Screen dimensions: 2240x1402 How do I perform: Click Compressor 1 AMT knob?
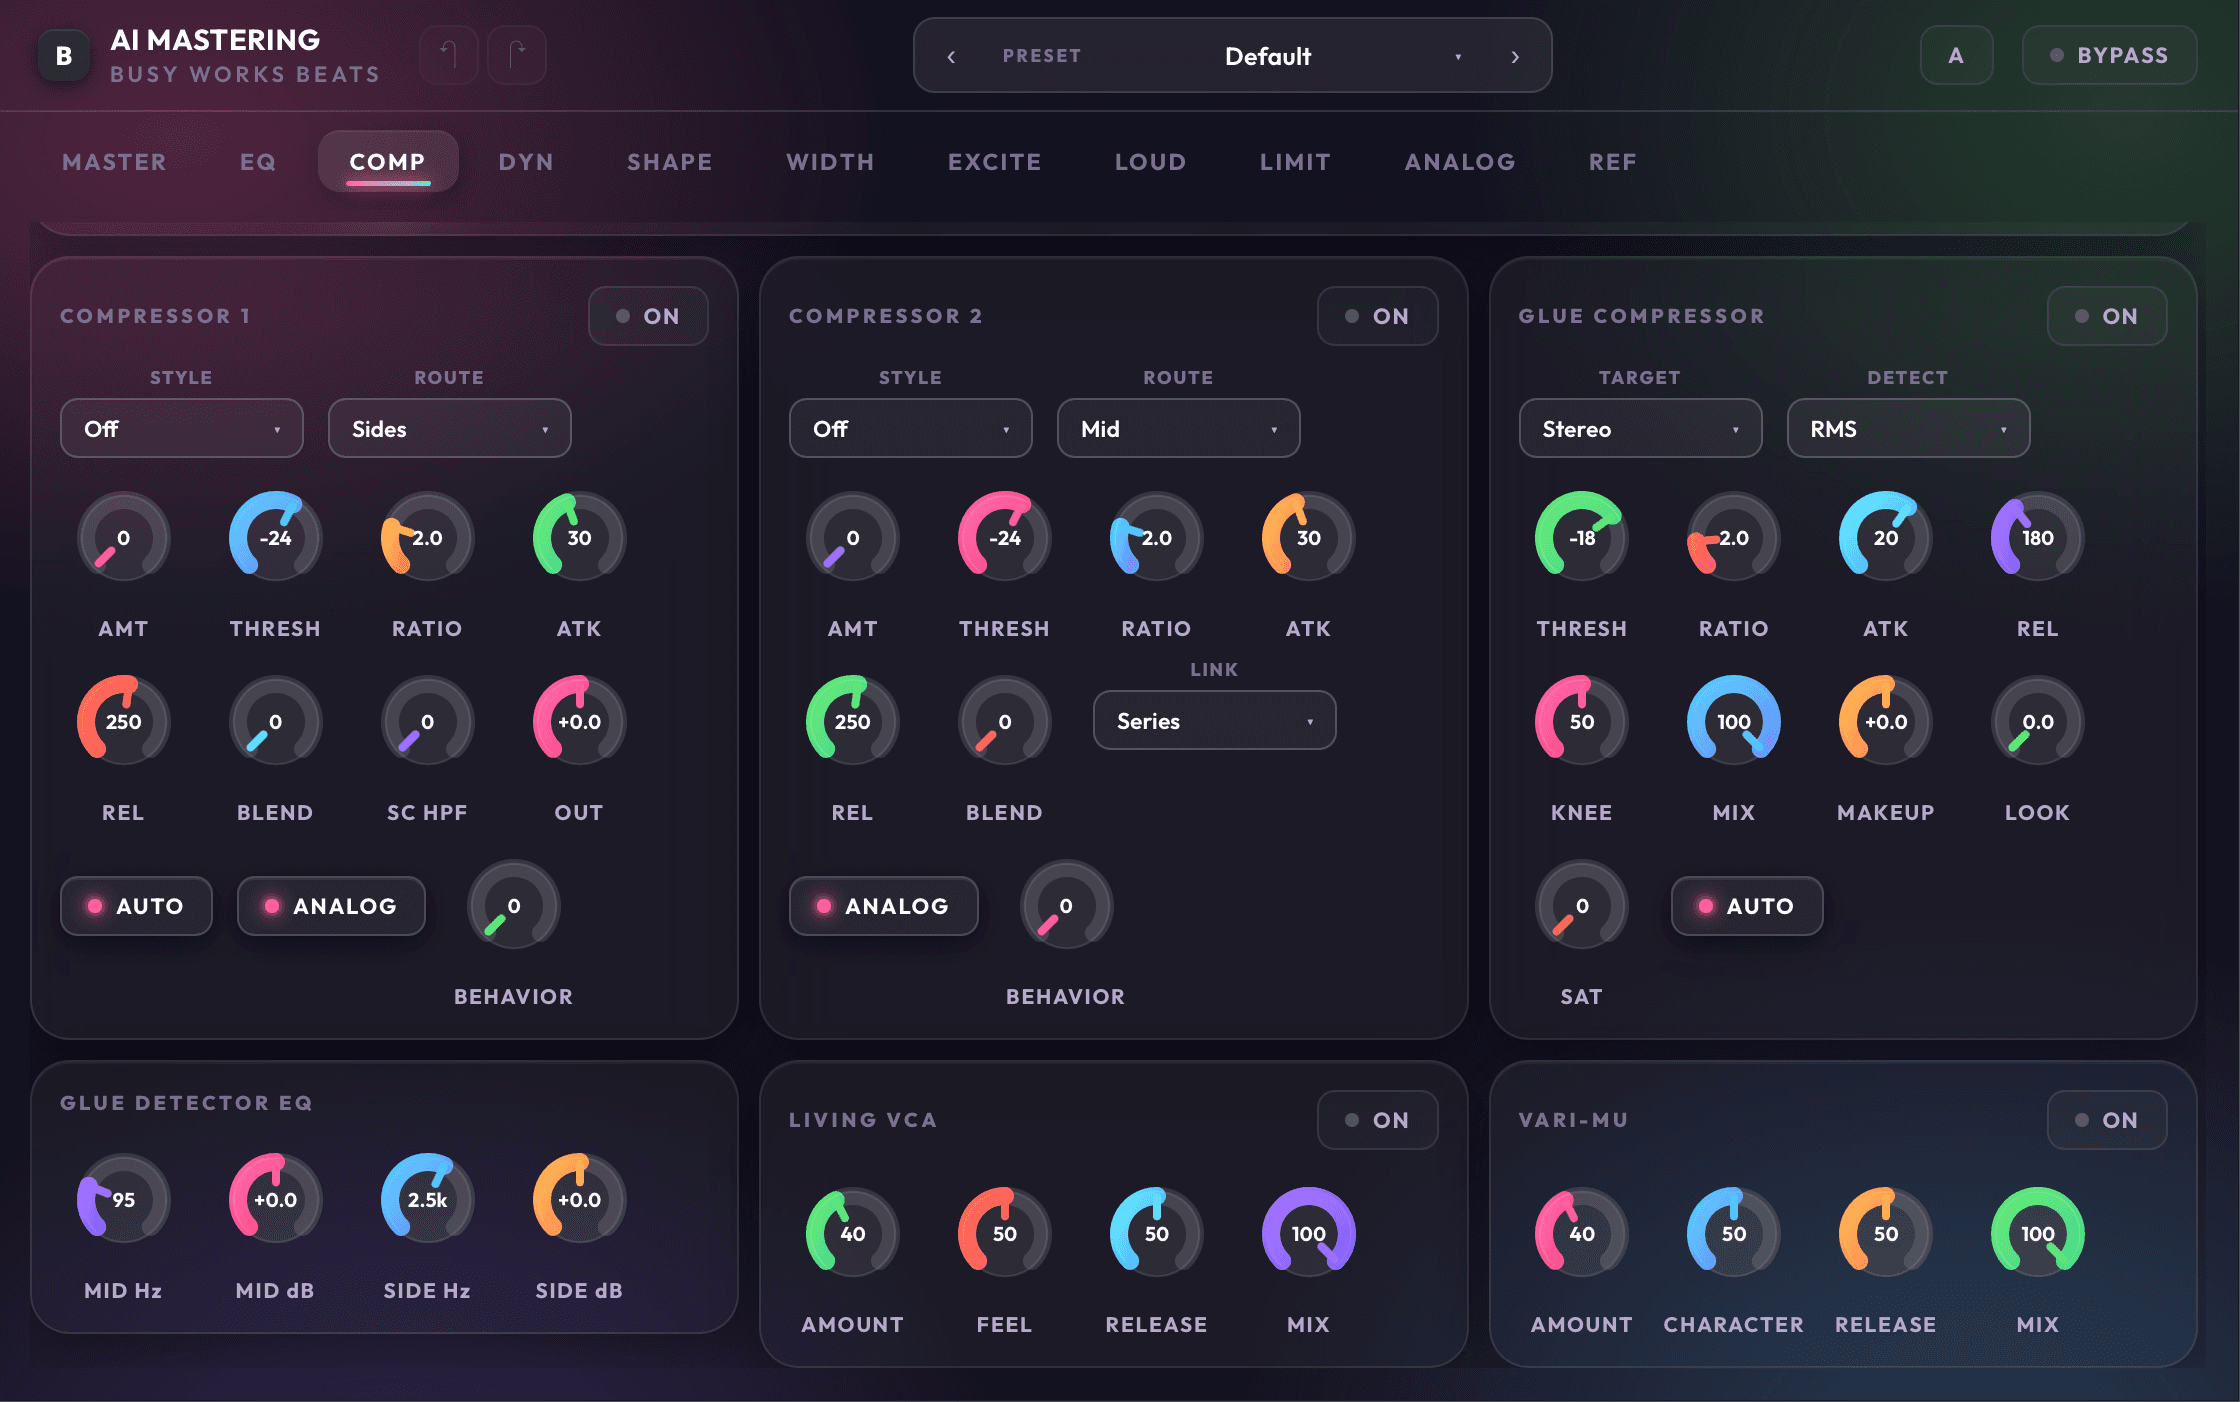click(x=123, y=537)
